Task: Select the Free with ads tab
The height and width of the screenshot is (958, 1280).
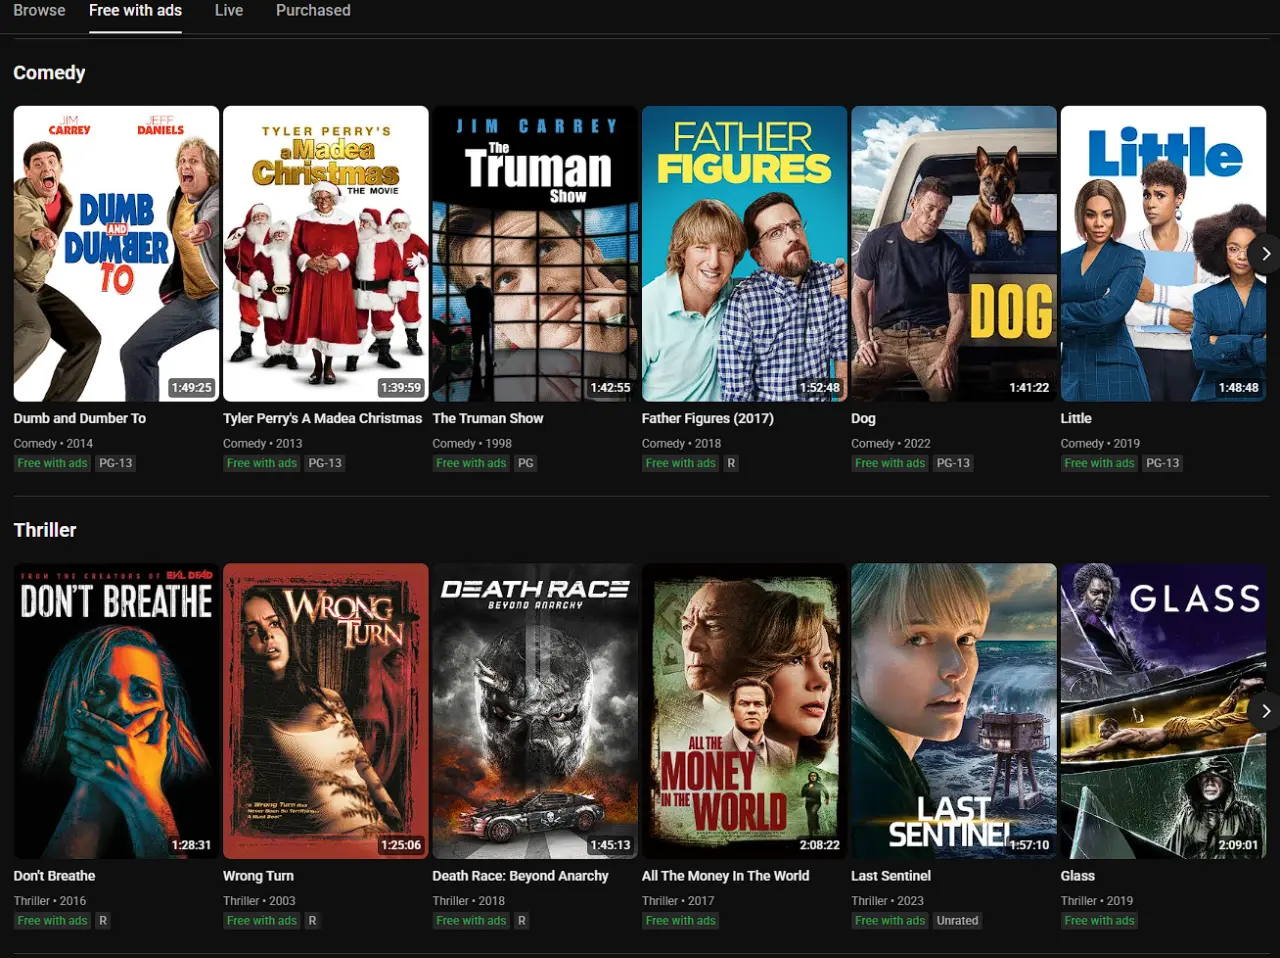Action: point(135,10)
